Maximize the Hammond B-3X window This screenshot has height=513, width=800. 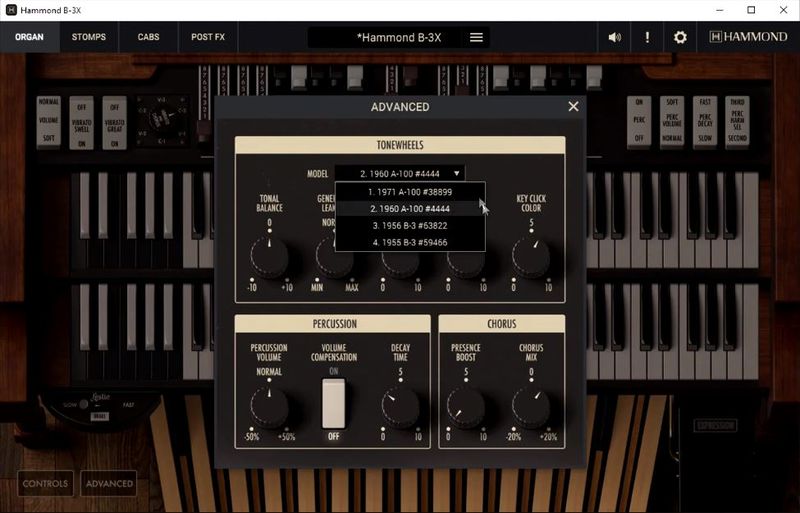click(x=751, y=10)
